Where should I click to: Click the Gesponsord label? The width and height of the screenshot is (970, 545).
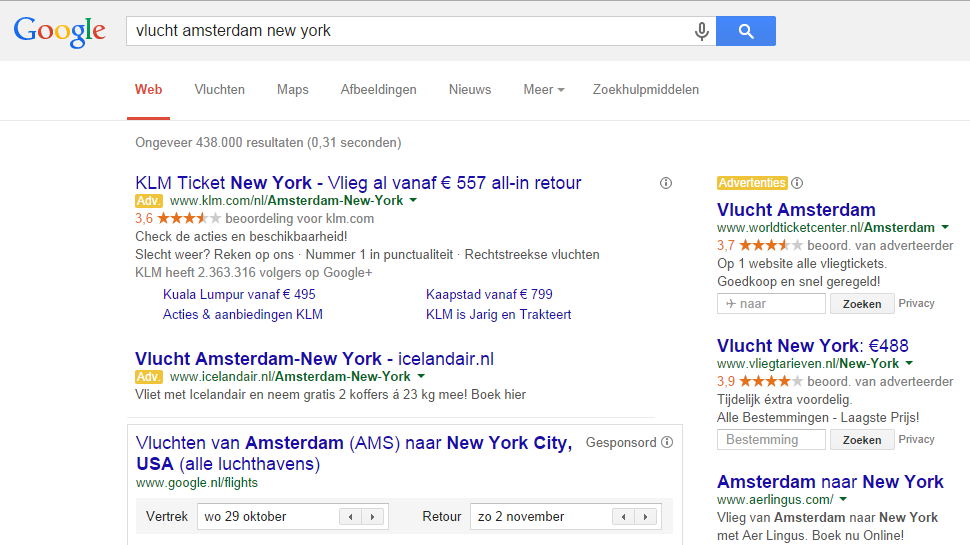[621, 442]
